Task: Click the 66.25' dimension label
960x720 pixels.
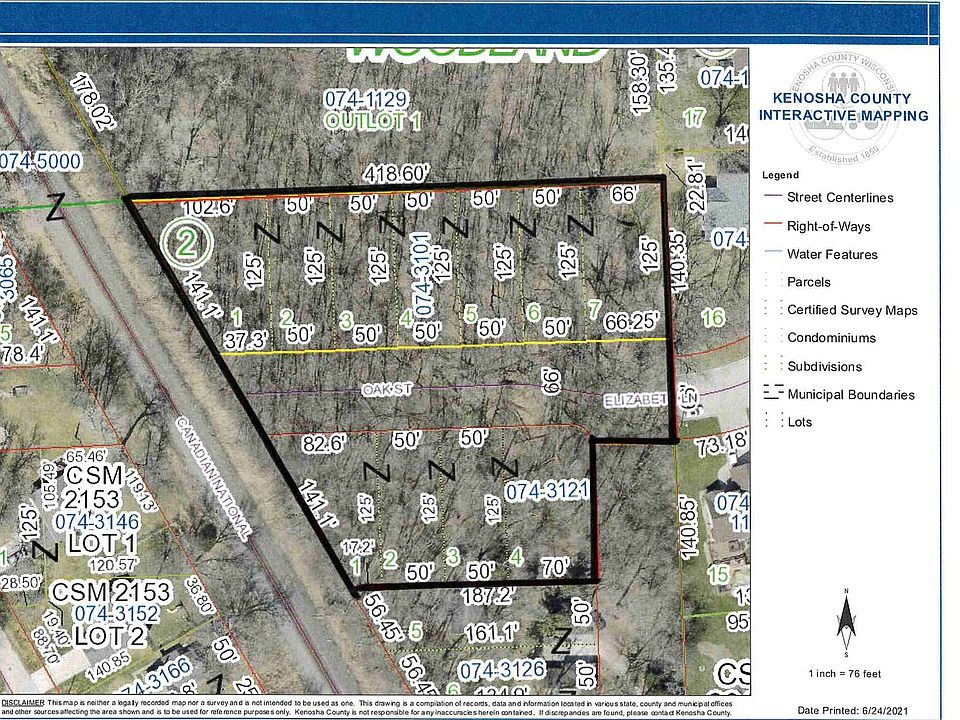Action: click(x=631, y=321)
